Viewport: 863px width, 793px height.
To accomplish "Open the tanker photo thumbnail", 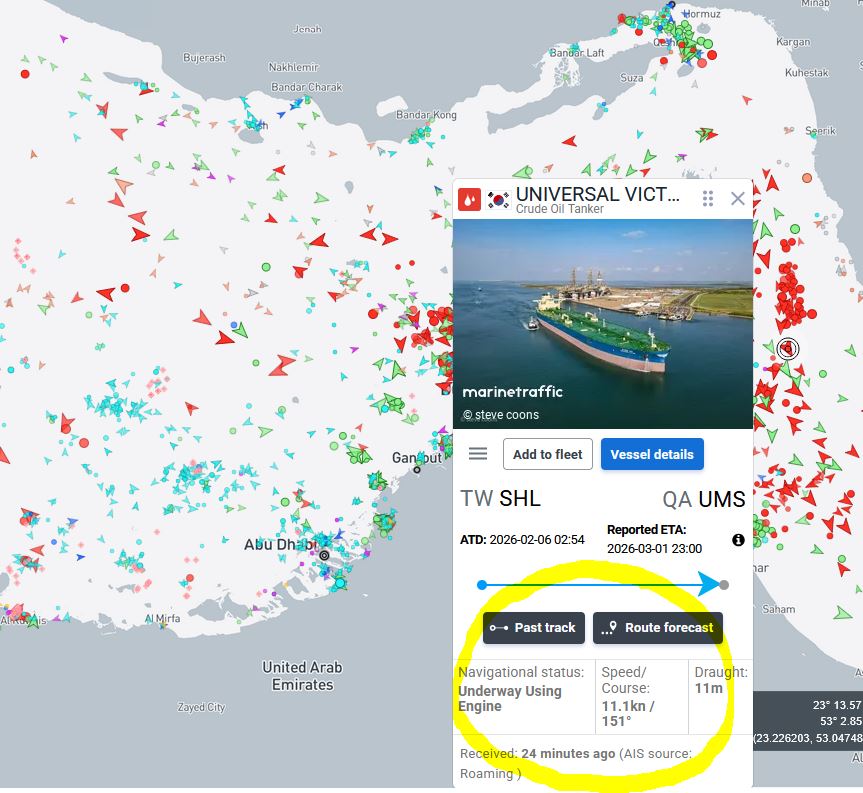I will click(603, 324).
